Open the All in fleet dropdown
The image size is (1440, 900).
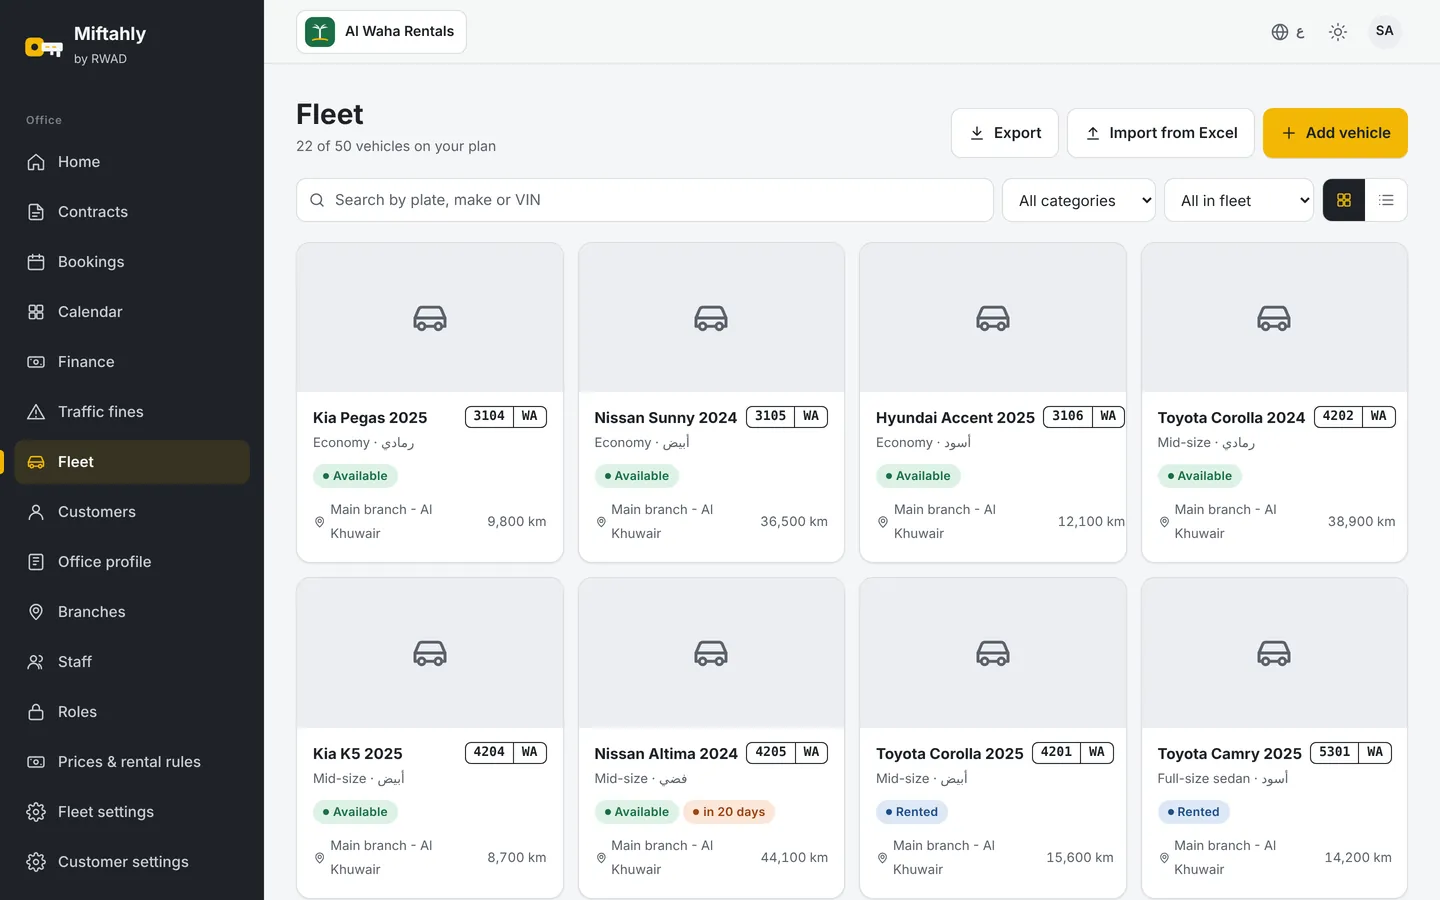tap(1239, 200)
